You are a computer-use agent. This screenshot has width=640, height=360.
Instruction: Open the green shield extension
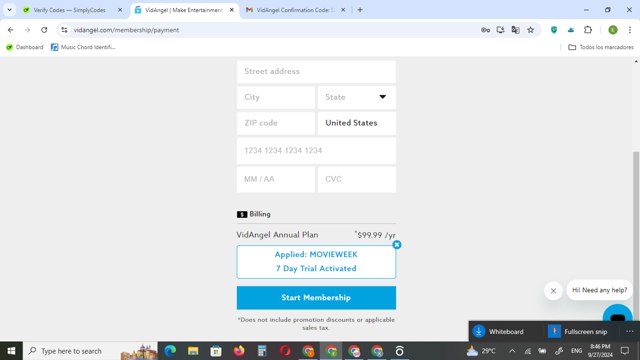point(554,30)
